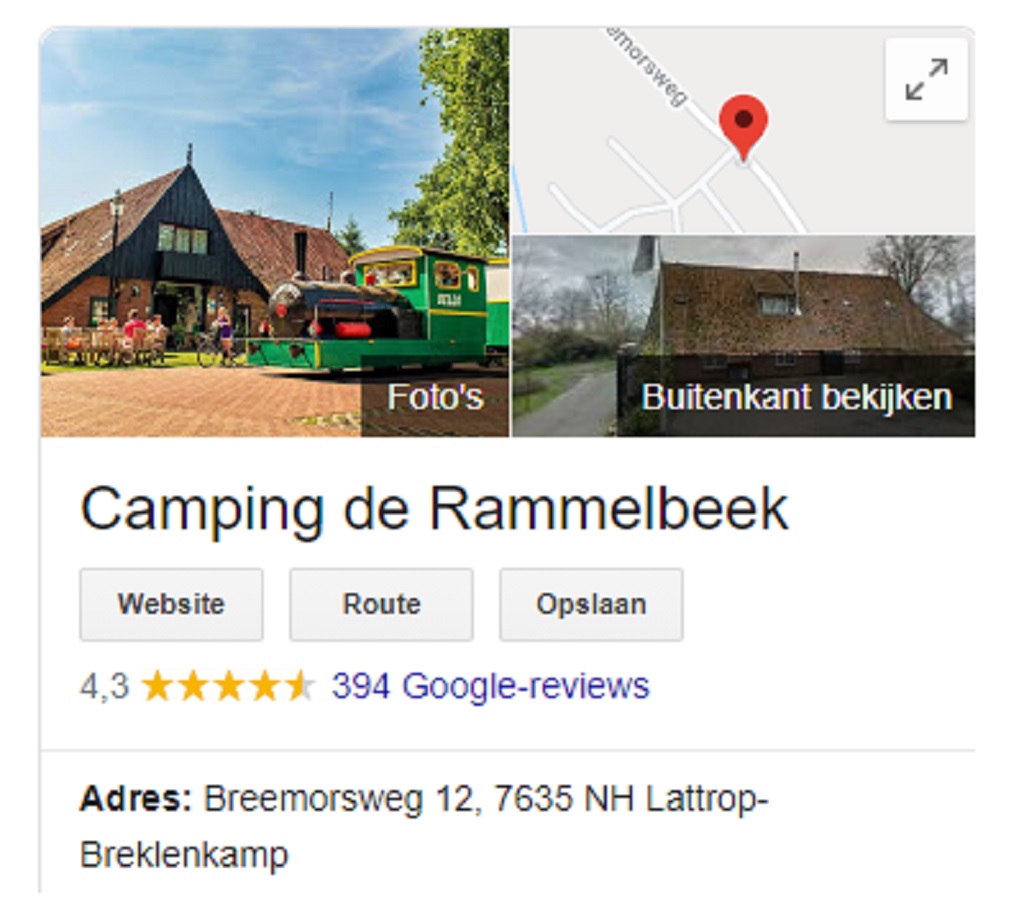Click the Buitenkant bekijken label
This screenshot has width=1024, height=913.
(796, 396)
